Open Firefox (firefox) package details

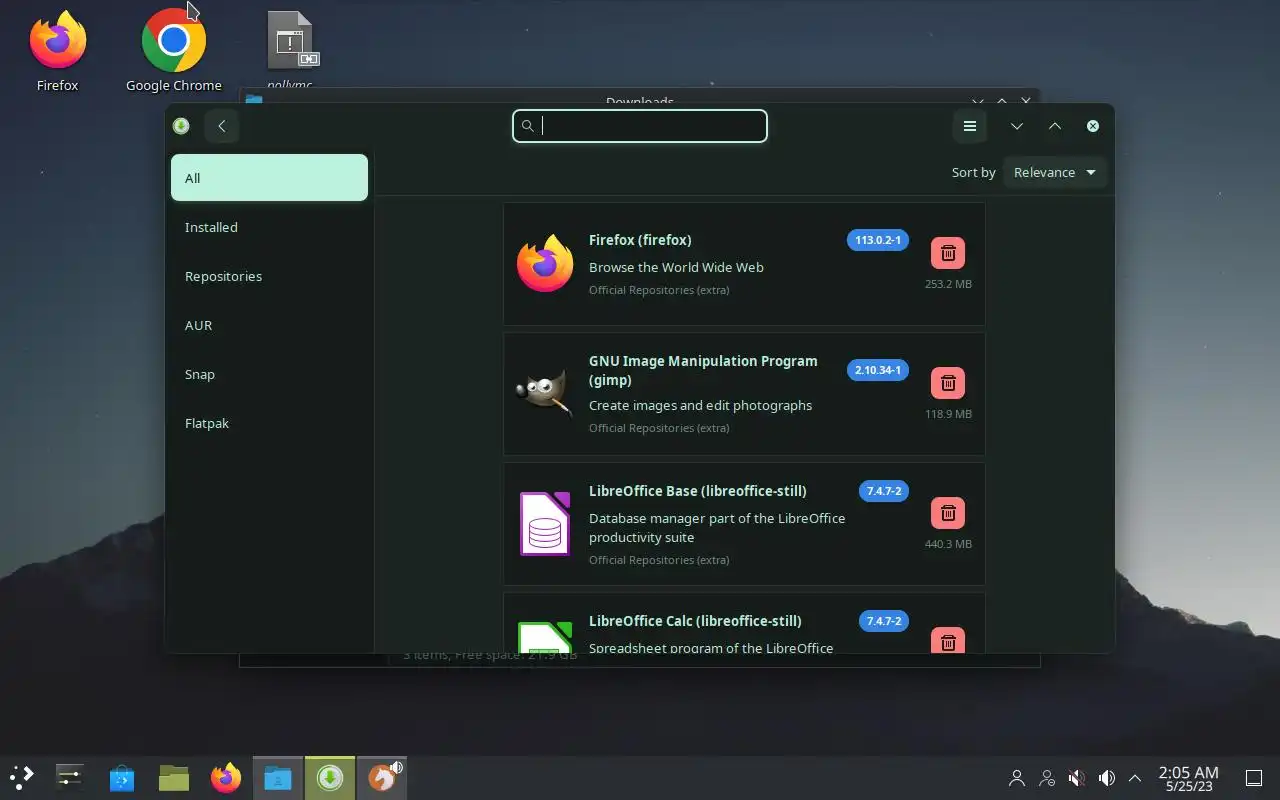[x=744, y=263]
